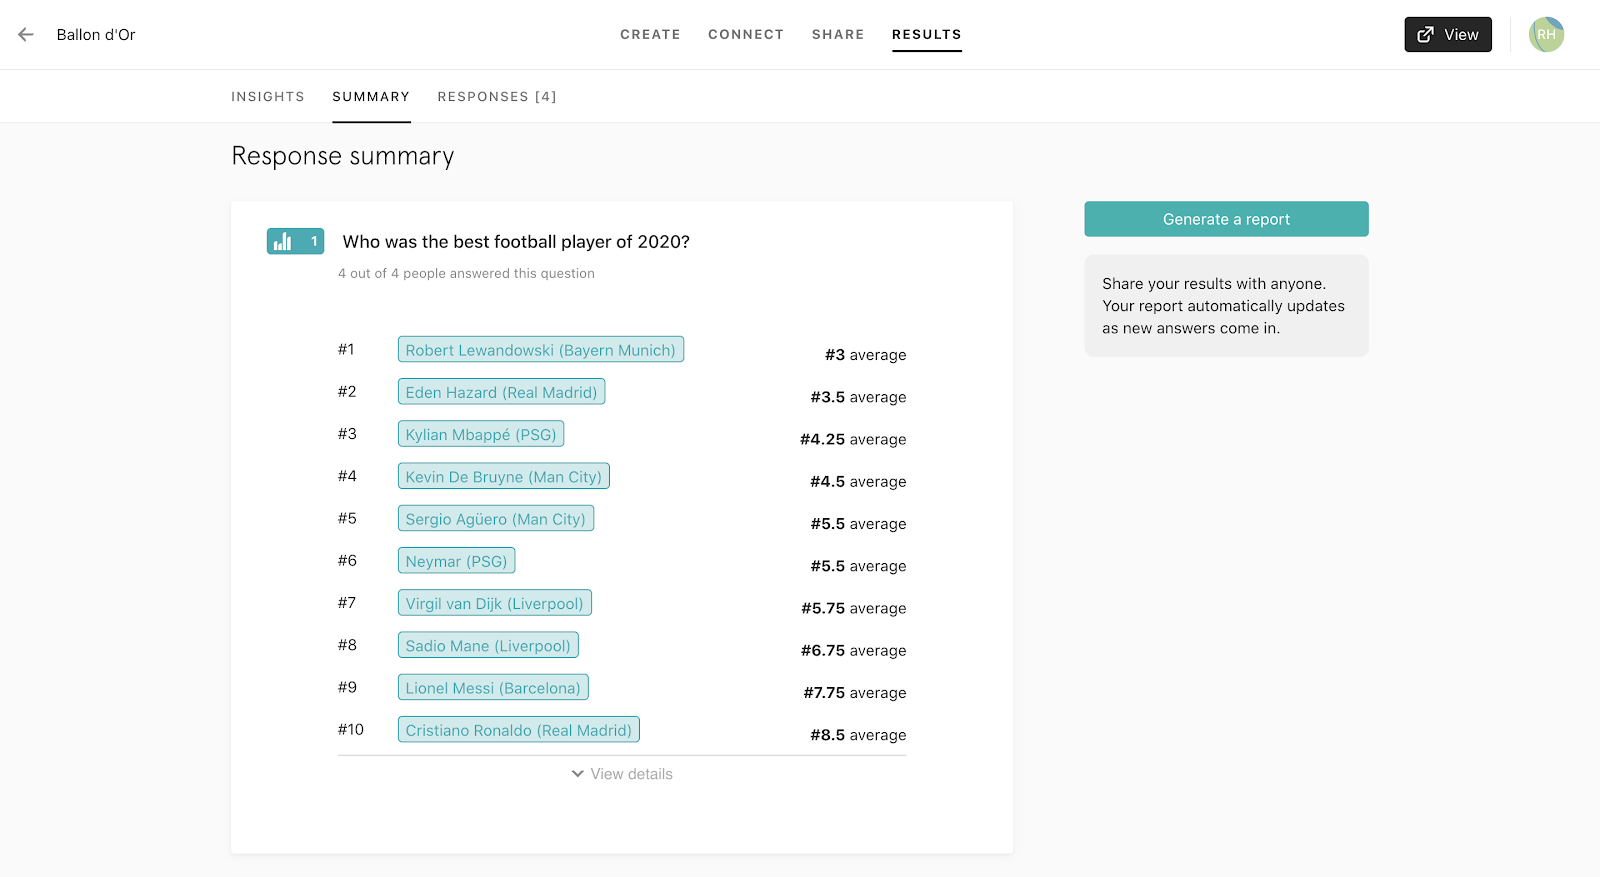The height and width of the screenshot is (877, 1600).
Task: Click the #10 rank label
Action: point(351,729)
